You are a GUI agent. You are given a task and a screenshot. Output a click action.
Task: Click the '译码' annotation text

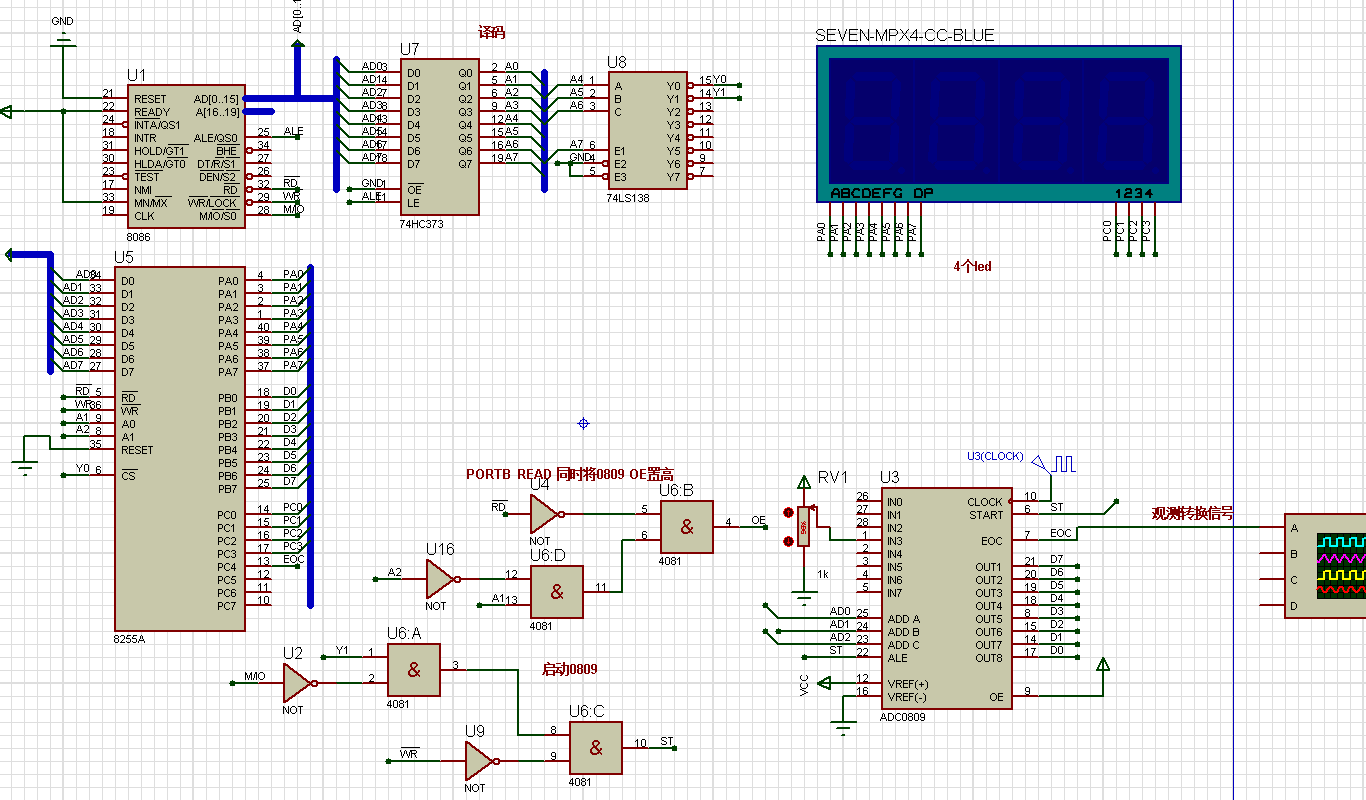click(x=493, y=34)
